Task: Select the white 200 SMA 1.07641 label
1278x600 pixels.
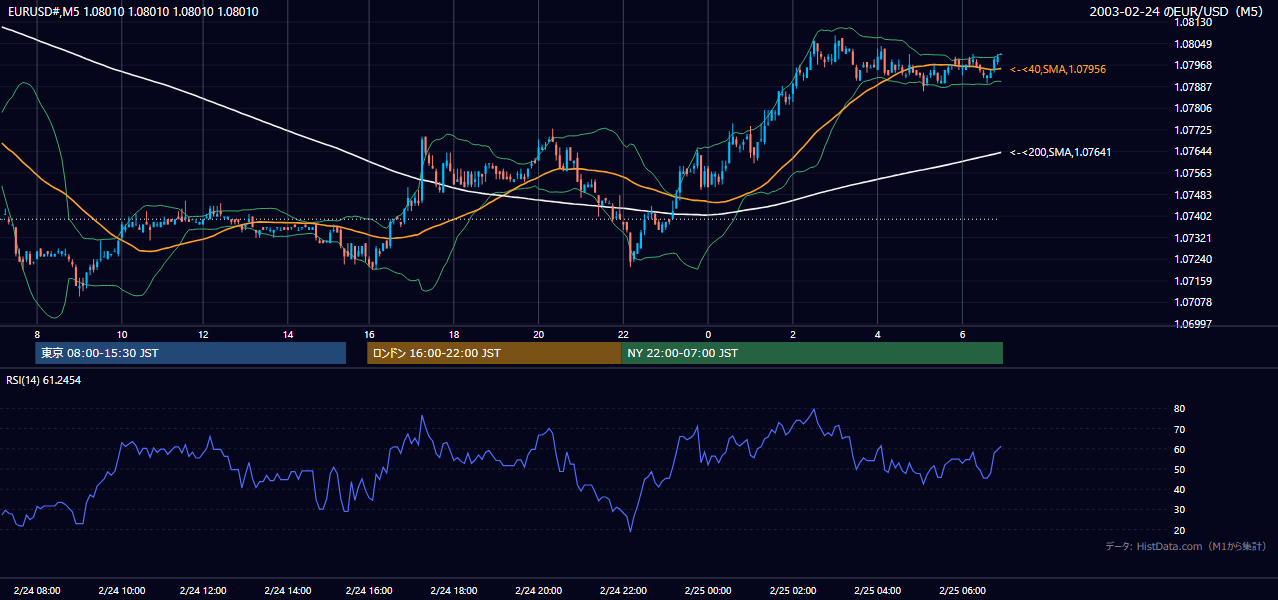Action: (x=1061, y=152)
